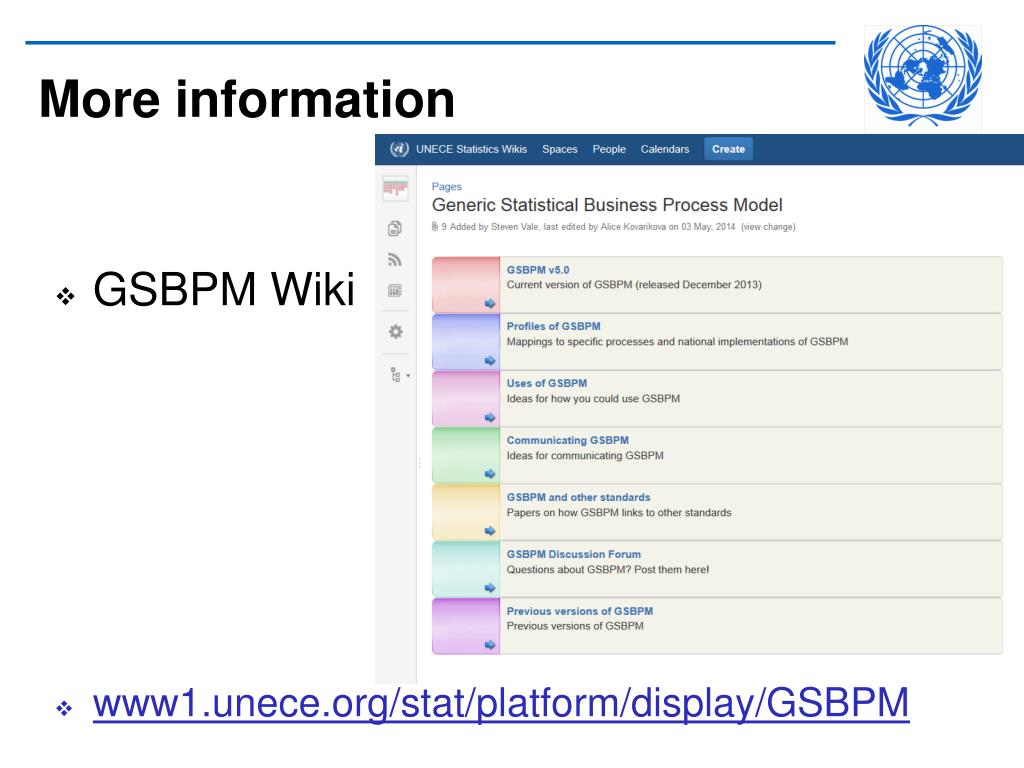Open UNECE Statistics Wikis home
The image size is (1024, 768).
click(472, 149)
